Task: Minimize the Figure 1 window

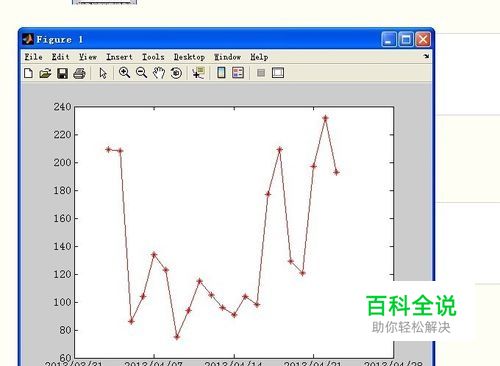Action: pos(389,40)
